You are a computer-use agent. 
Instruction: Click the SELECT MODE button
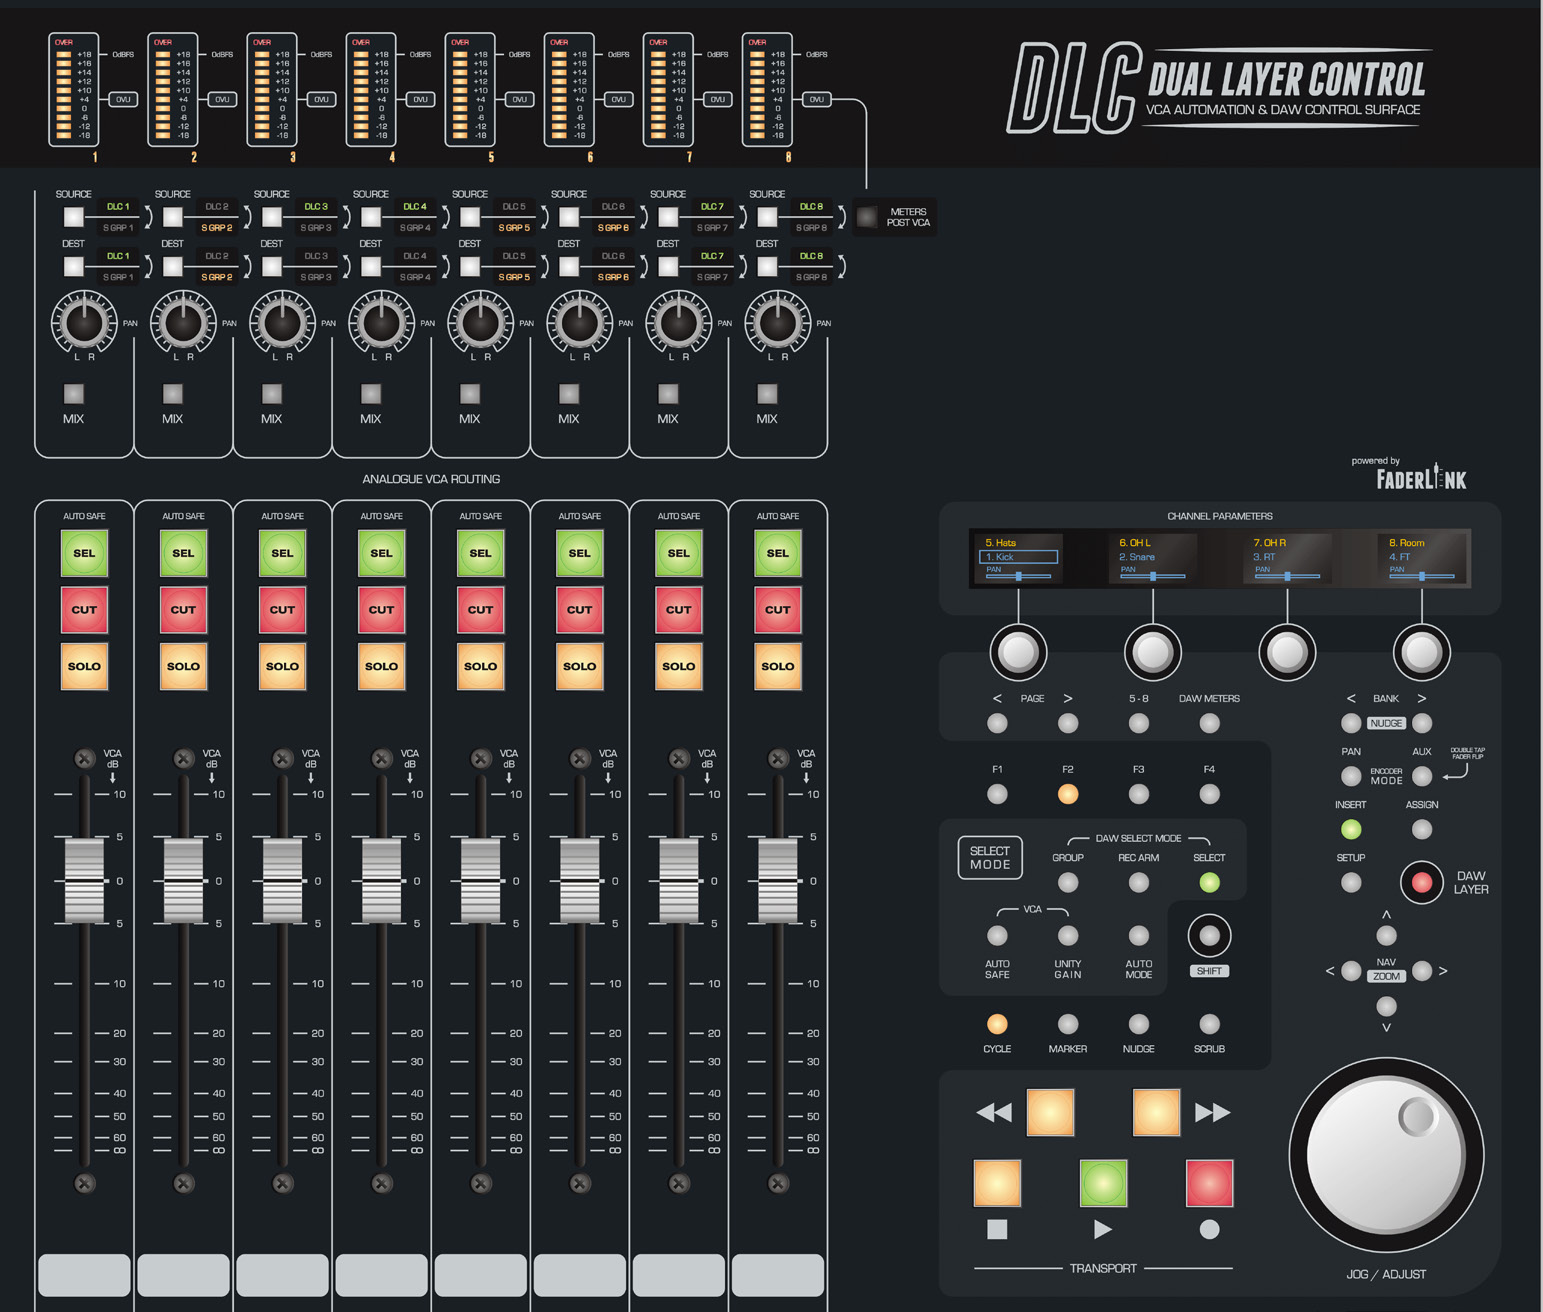[990, 858]
